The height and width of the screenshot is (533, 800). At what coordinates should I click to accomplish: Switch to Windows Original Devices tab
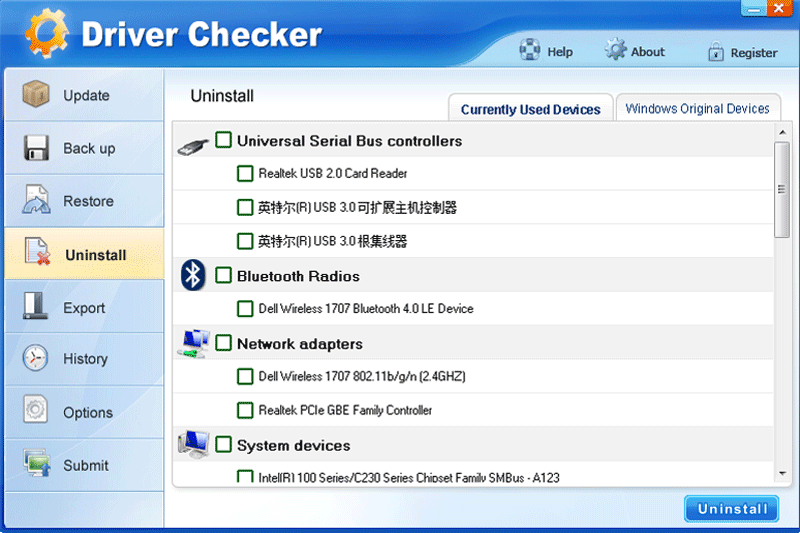pos(697,108)
